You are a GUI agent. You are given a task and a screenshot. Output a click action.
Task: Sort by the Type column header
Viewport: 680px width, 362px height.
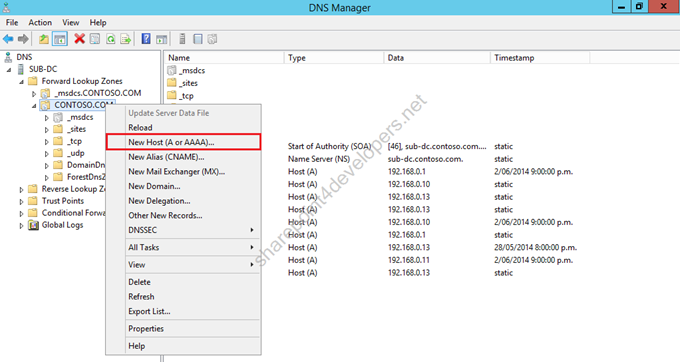point(334,58)
